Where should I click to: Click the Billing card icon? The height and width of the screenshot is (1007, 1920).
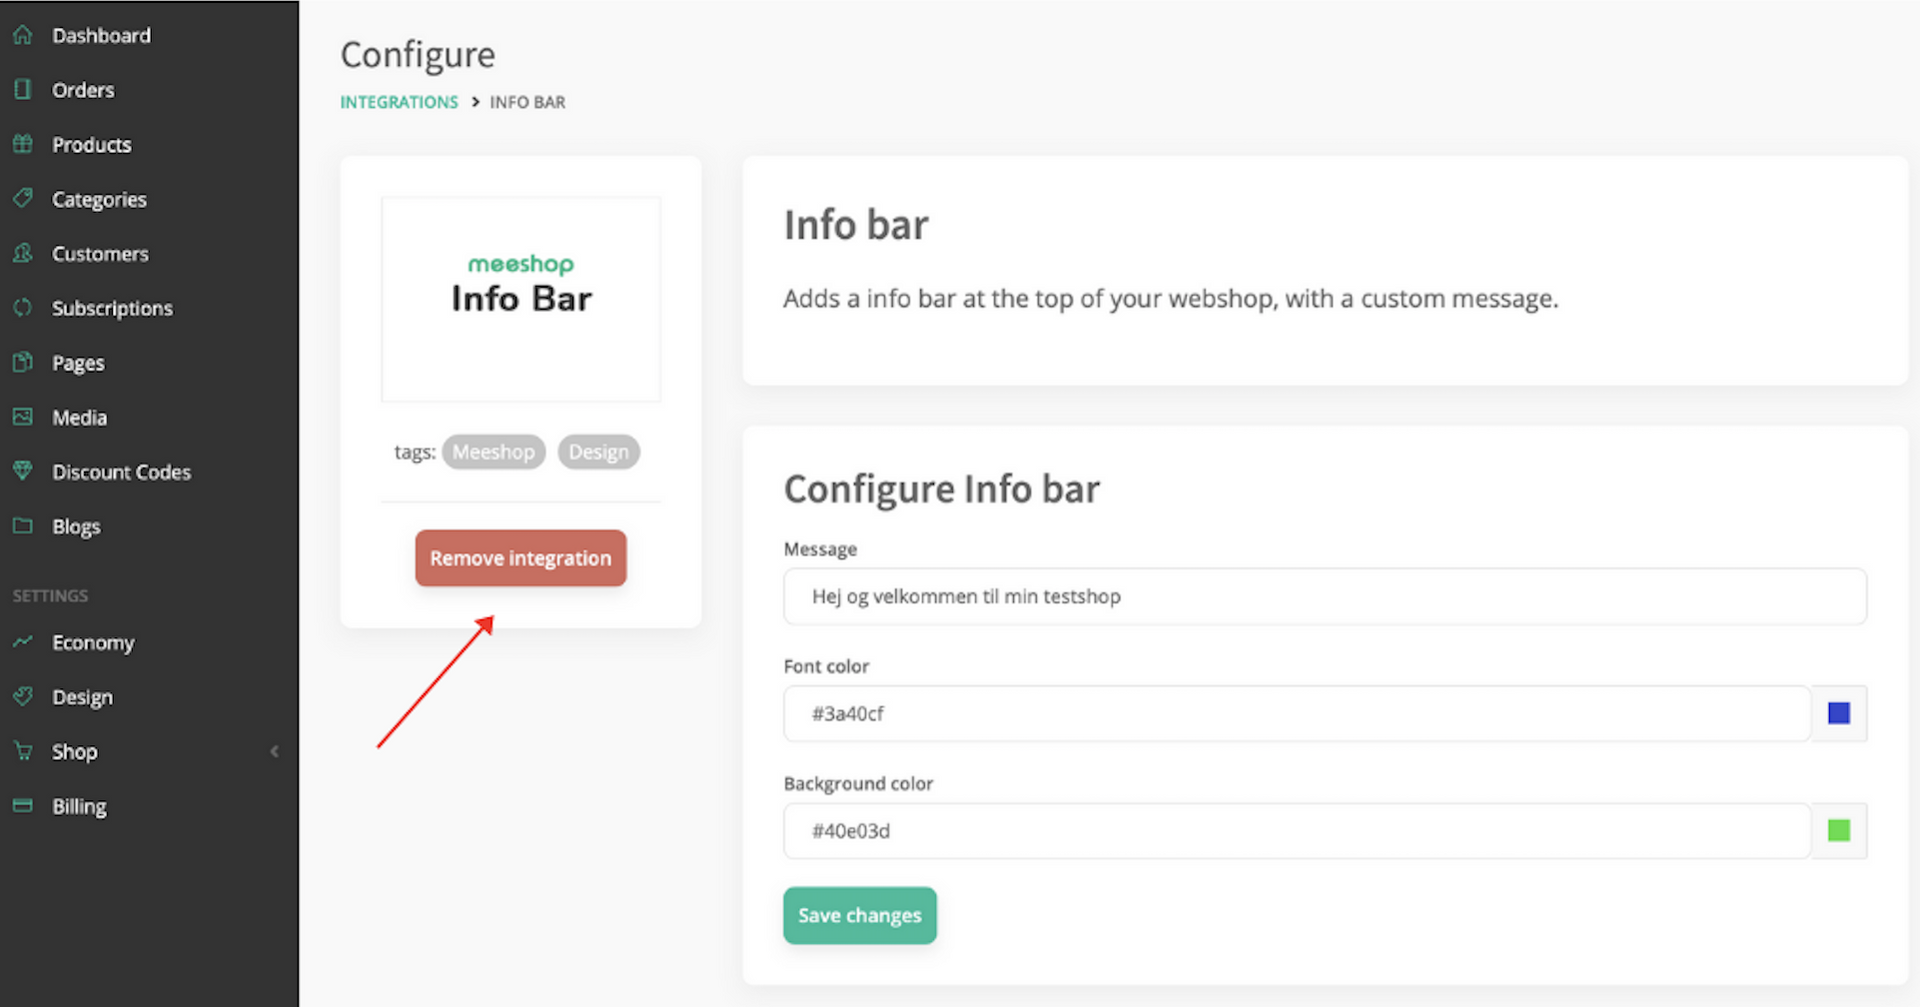coord(23,805)
